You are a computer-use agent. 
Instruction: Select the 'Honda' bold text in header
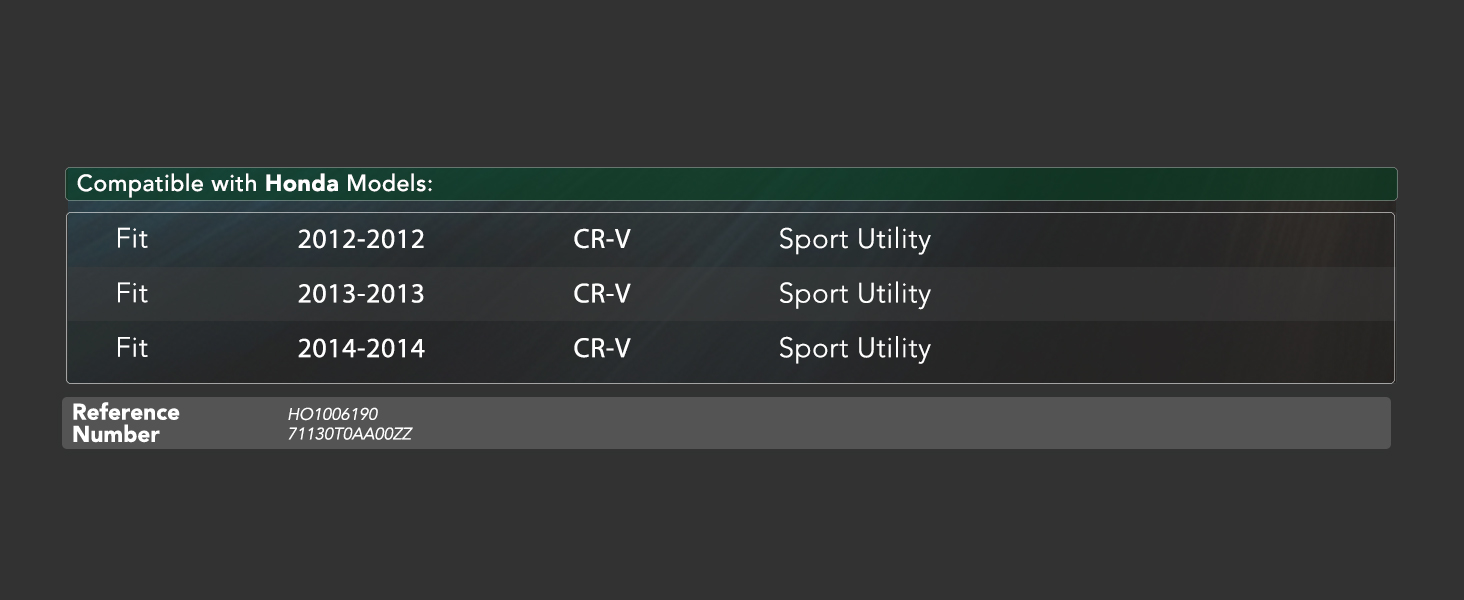301,184
